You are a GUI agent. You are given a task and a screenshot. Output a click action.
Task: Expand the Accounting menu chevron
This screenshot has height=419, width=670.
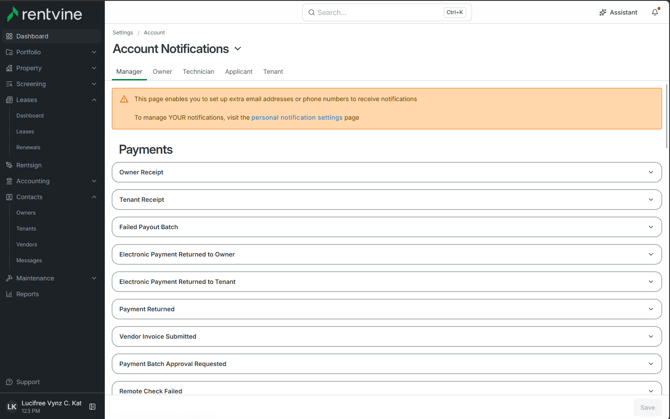(x=94, y=181)
